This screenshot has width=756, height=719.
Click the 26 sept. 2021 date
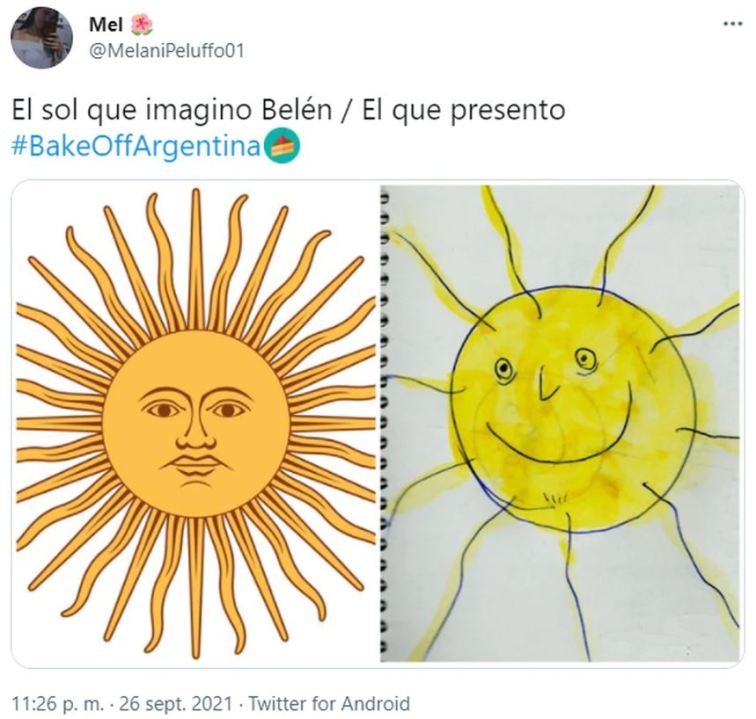click(176, 704)
